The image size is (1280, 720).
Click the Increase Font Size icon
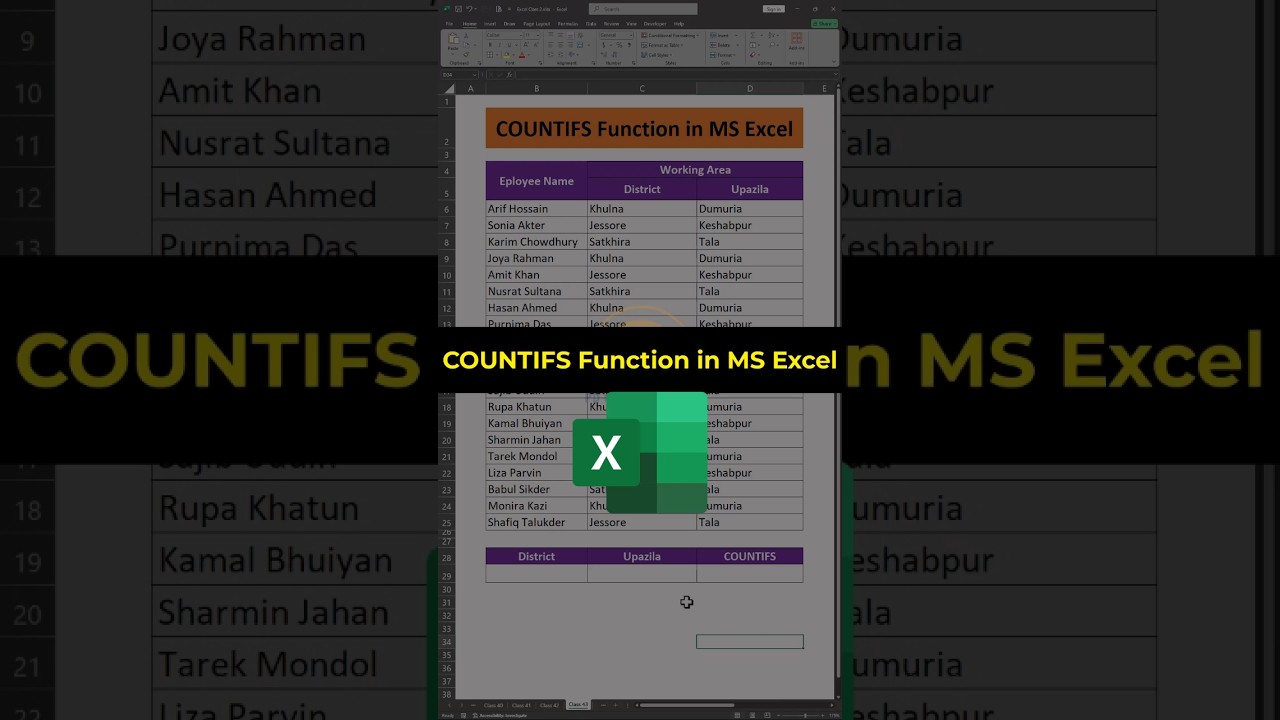point(526,45)
